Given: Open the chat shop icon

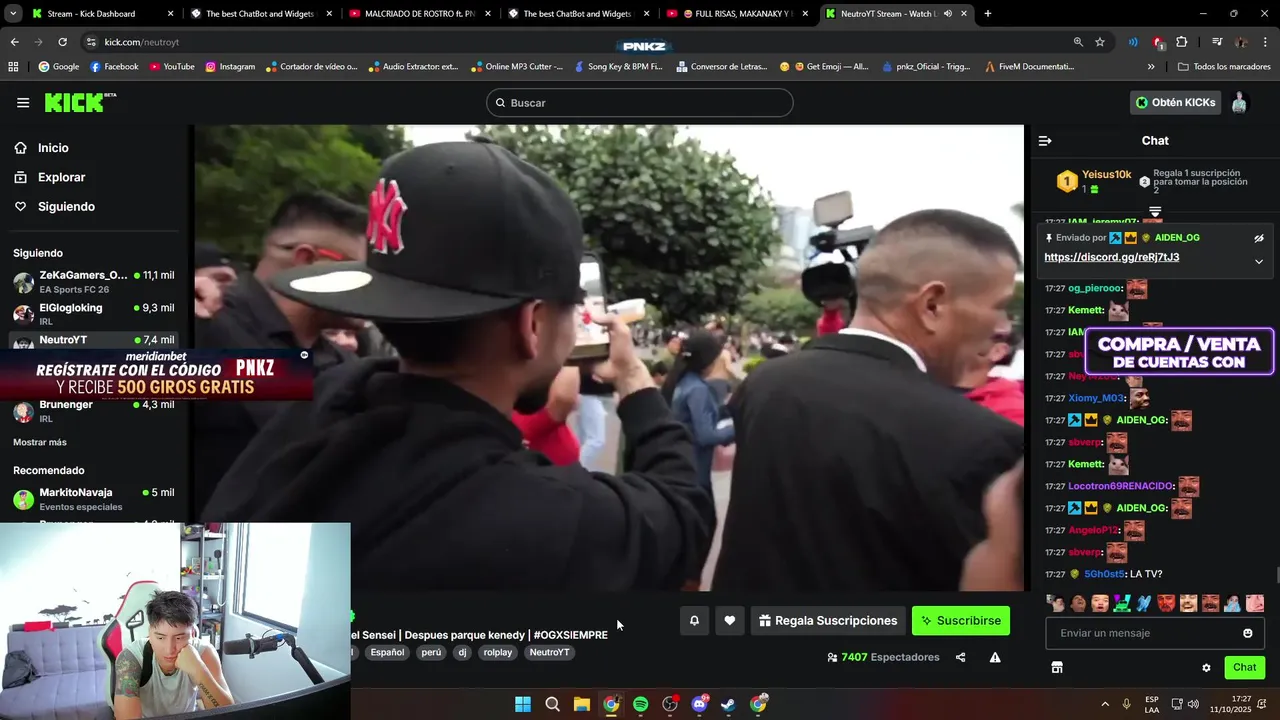Looking at the screenshot, I should pos(1057,668).
